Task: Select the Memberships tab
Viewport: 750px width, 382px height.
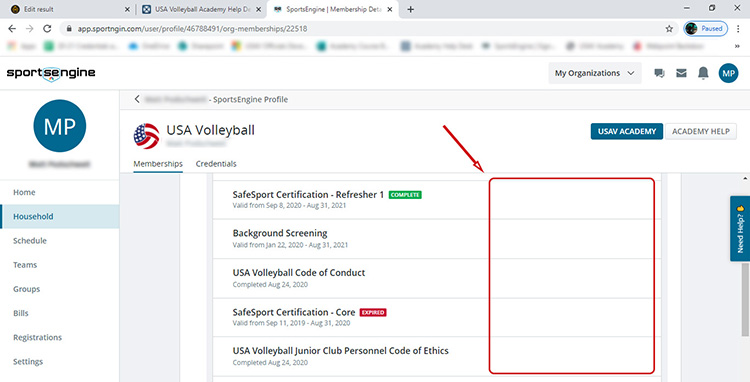Action: pos(158,164)
